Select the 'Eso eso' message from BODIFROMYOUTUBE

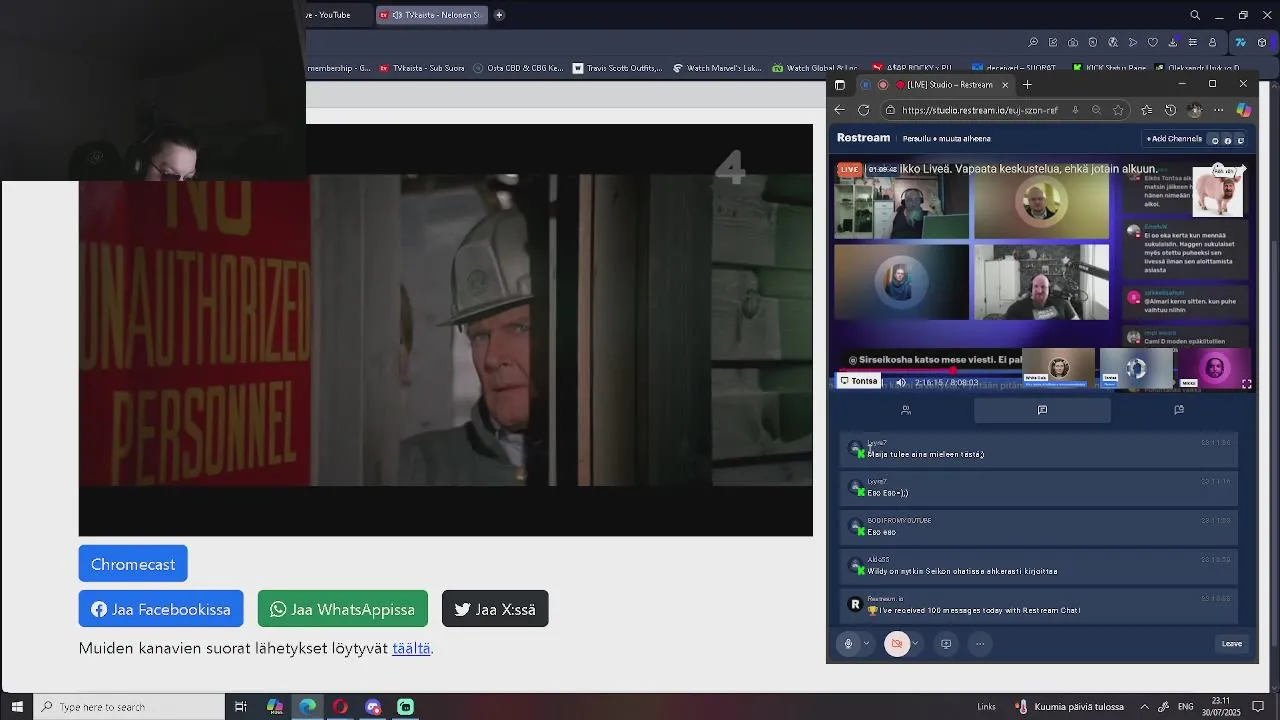point(1039,527)
